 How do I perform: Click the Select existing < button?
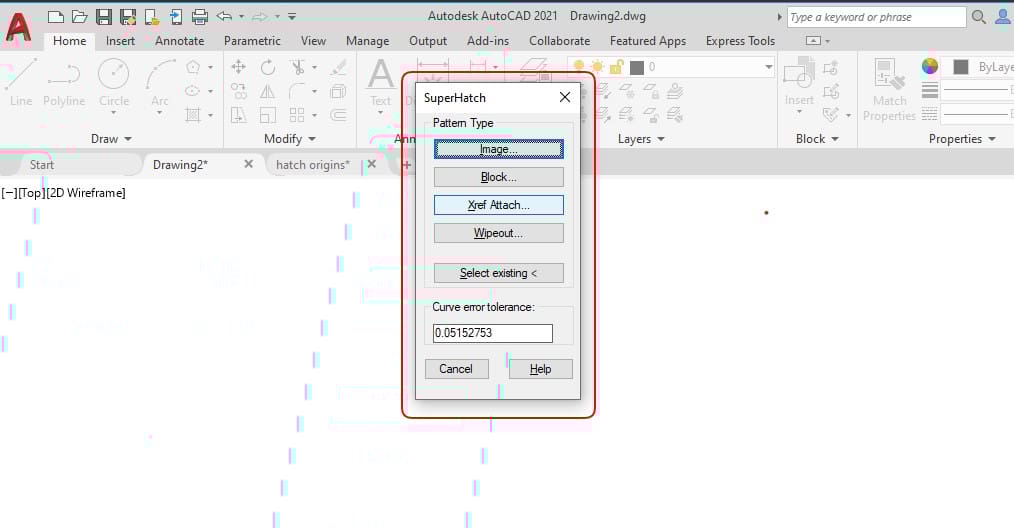point(499,273)
